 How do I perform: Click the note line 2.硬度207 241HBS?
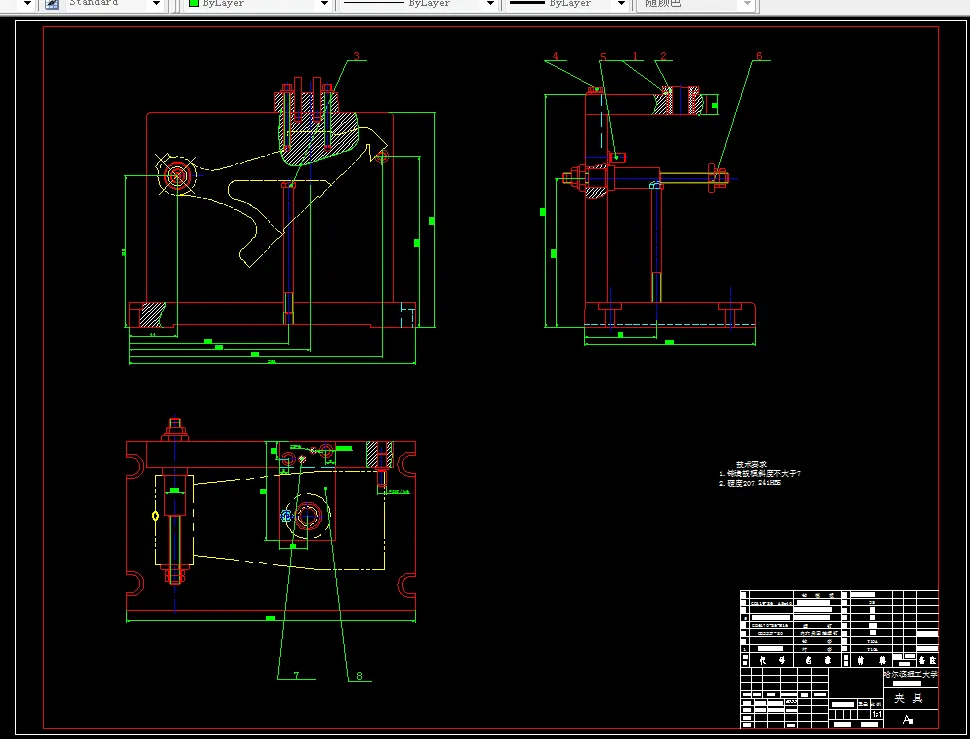(750, 483)
